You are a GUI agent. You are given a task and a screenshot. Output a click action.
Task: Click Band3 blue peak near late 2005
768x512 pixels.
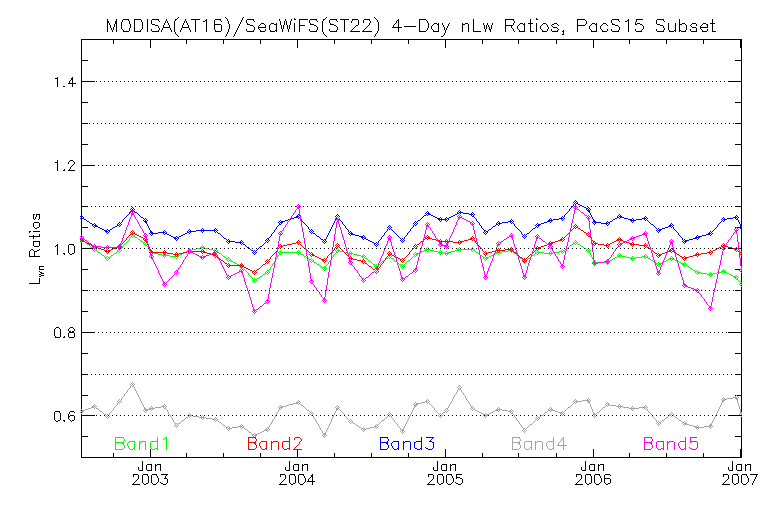tap(576, 202)
